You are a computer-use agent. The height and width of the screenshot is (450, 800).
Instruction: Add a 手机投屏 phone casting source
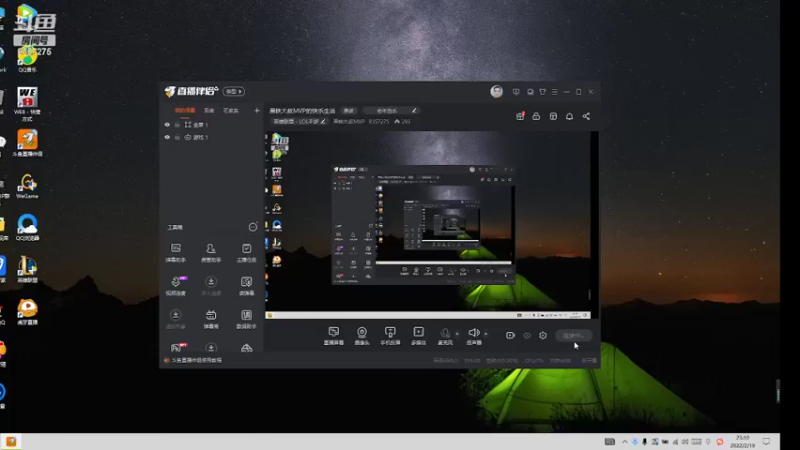click(x=390, y=336)
